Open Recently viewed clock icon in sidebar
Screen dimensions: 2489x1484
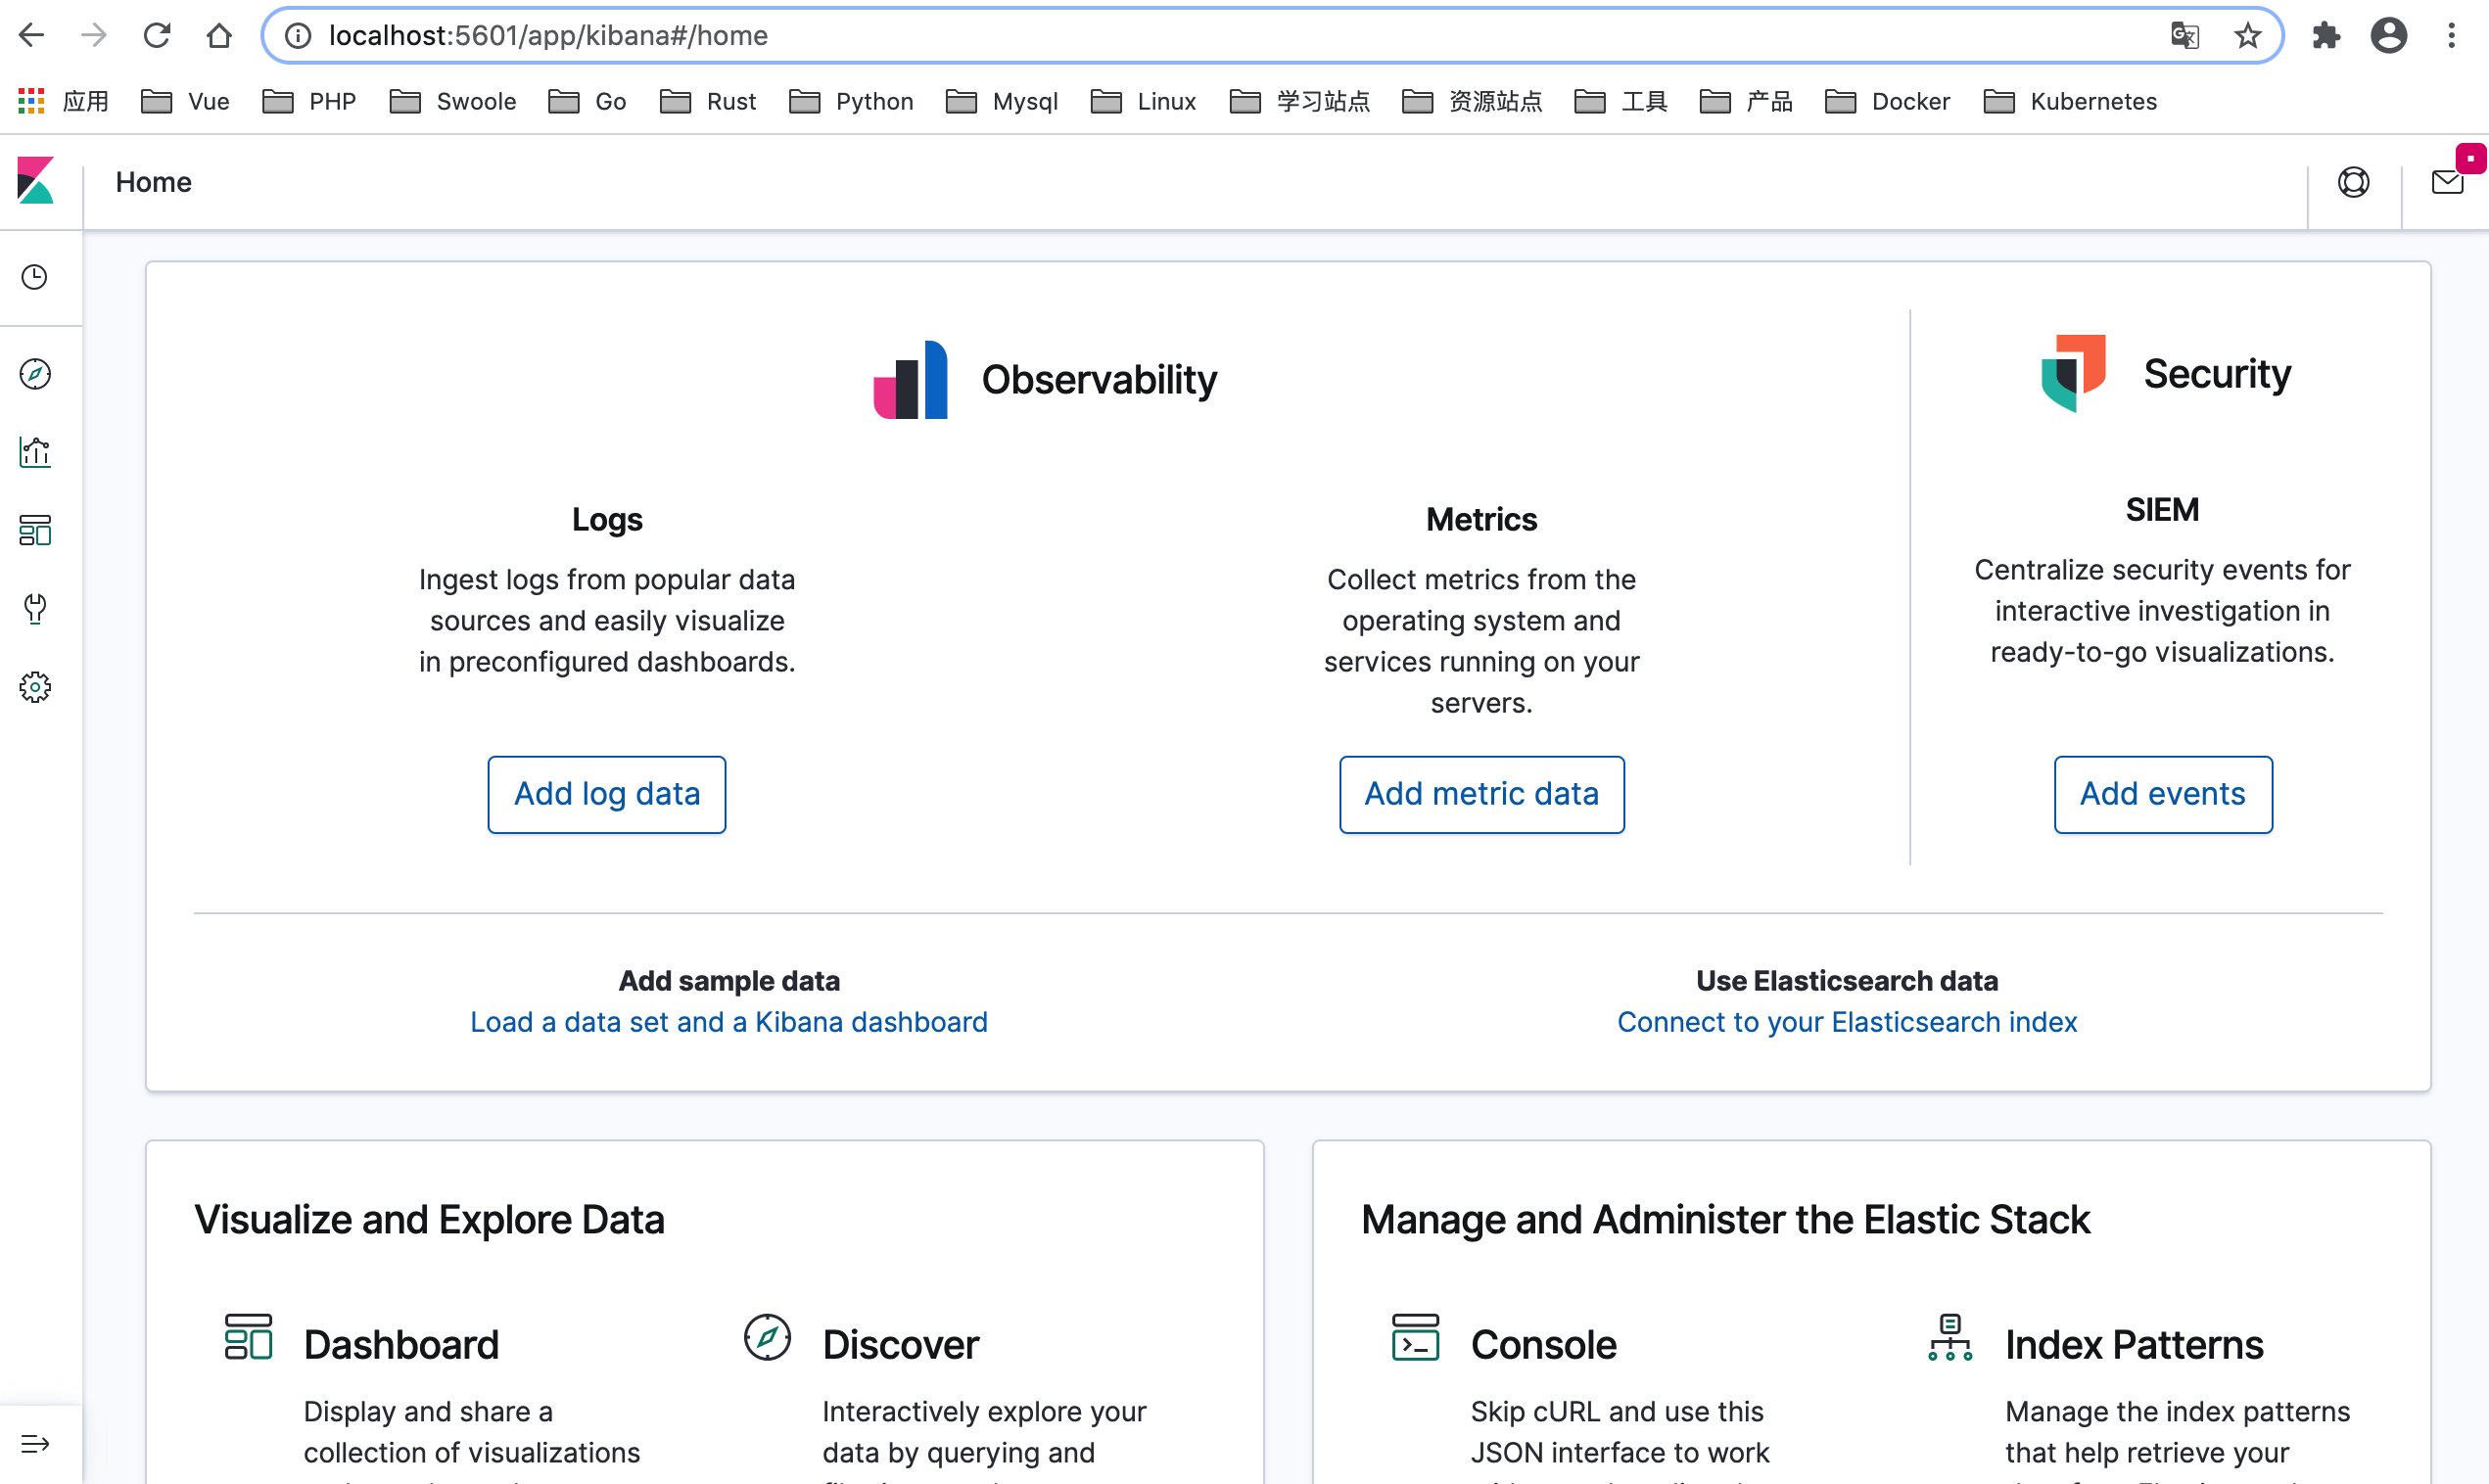[x=35, y=277]
